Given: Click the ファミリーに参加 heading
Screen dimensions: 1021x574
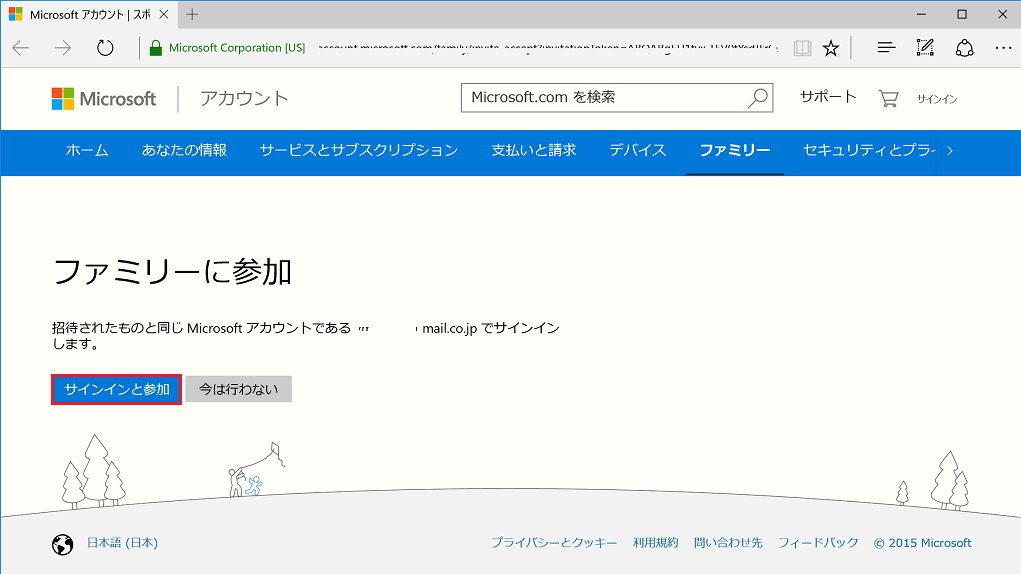Looking at the screenshot, I should (172, 272).
